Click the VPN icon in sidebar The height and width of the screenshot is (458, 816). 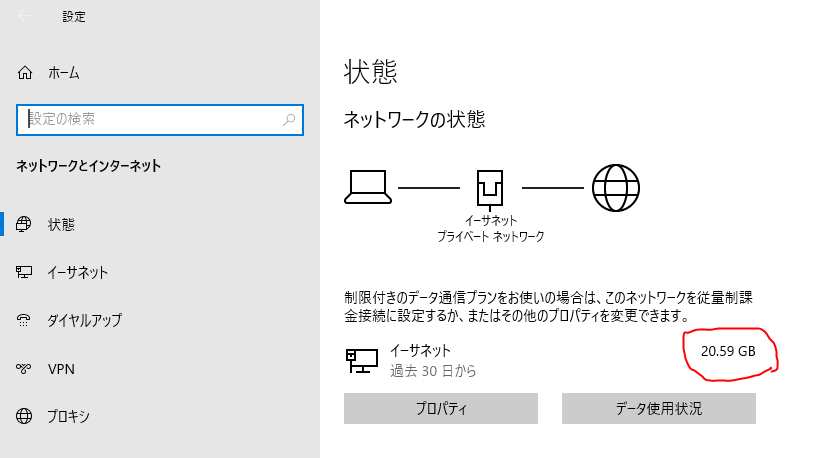[23, 369]
